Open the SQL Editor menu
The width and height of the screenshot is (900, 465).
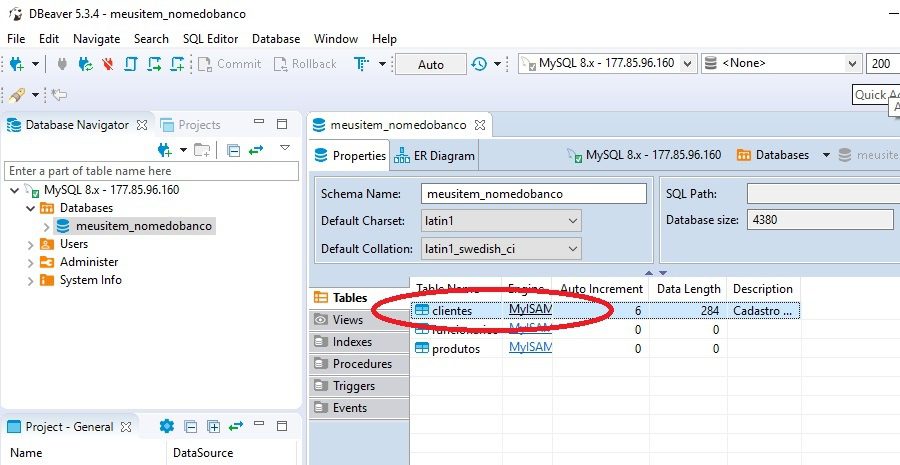pyautogui.click(x=210, y=39)
